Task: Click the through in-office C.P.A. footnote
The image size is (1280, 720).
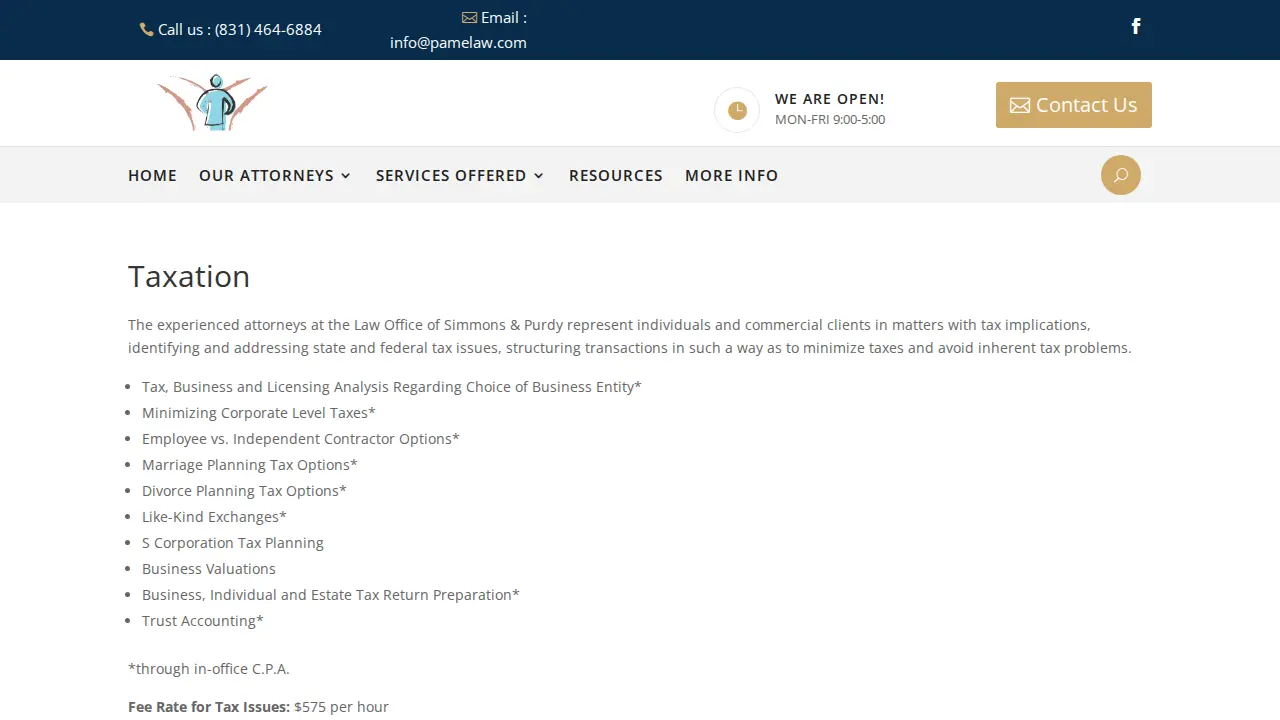Action: click(x=209, y=669)
